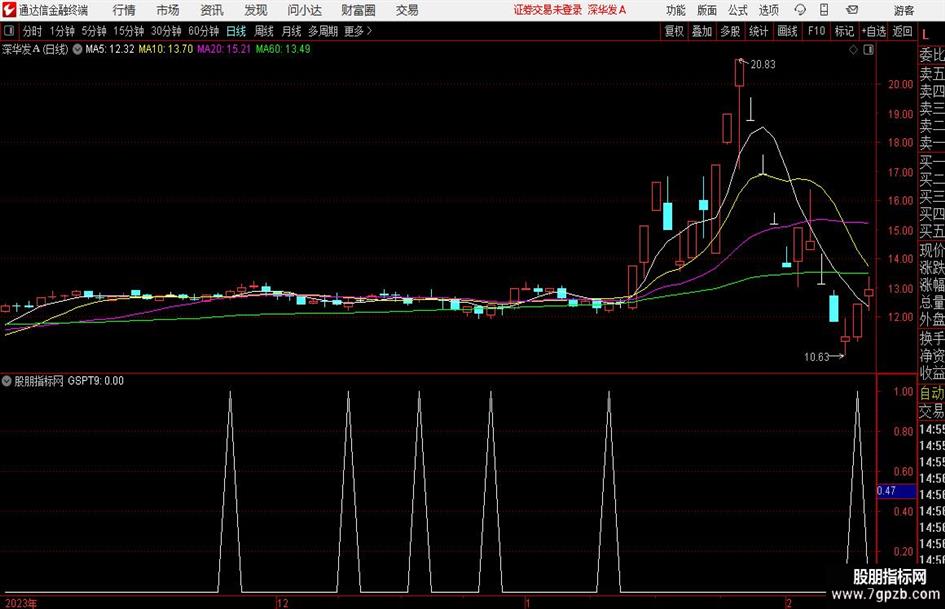
Task: Switch to the 15分钟 period tab
Action: 128,31
